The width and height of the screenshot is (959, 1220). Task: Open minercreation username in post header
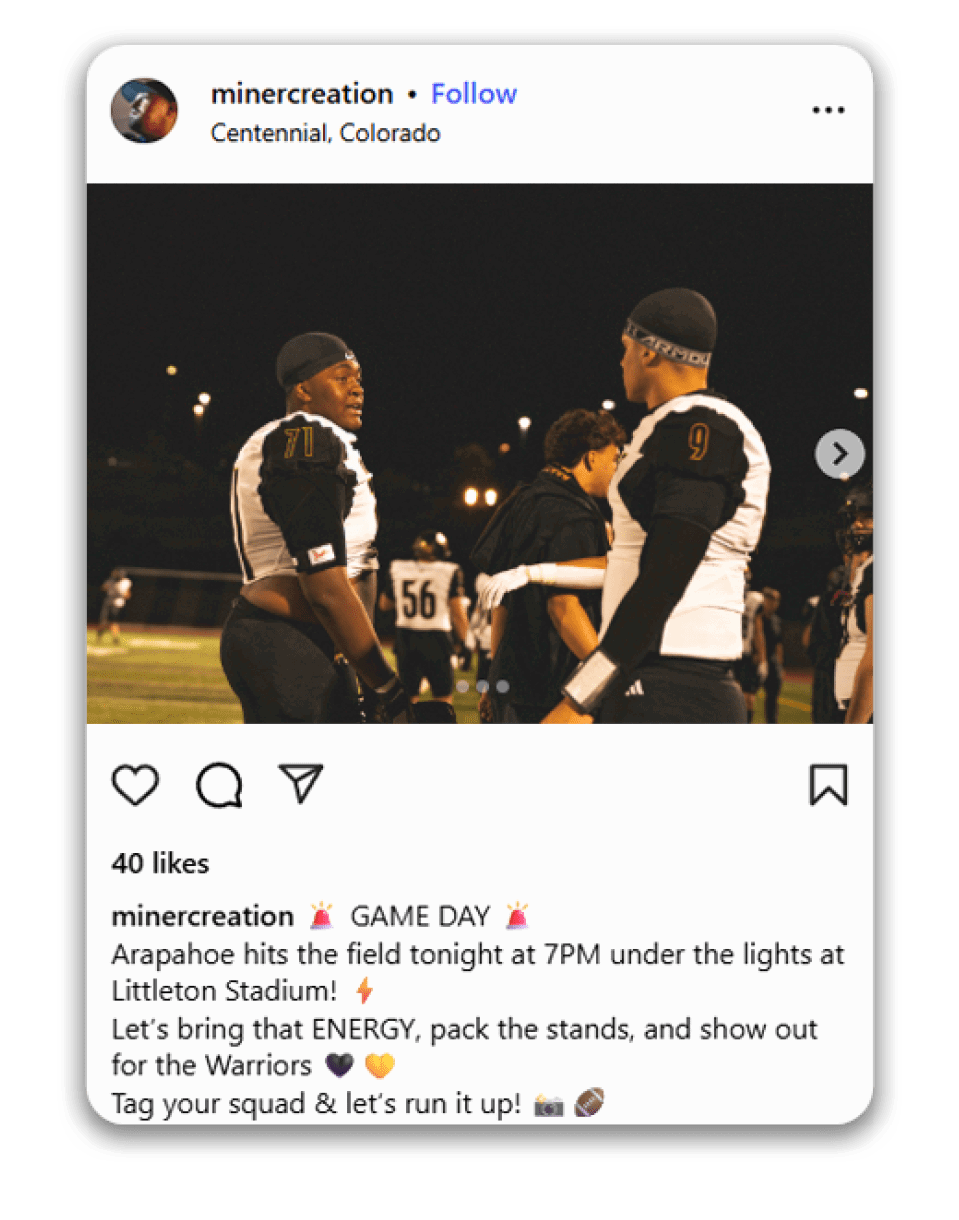tap(302, 94)
